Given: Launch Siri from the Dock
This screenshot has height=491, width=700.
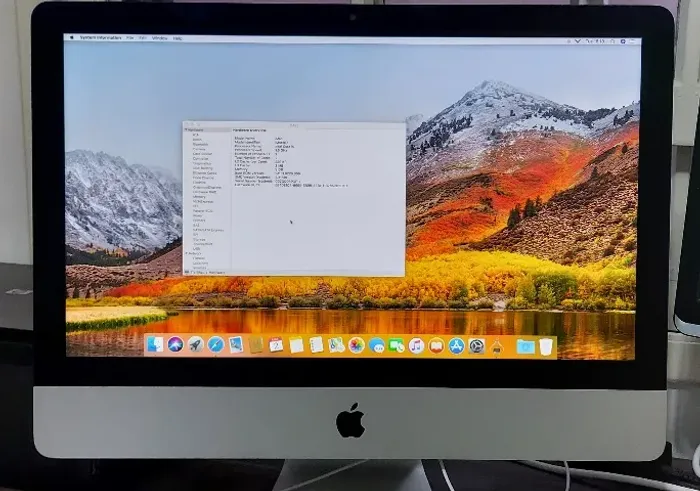Looking at the screenshot, I should 175,344.
